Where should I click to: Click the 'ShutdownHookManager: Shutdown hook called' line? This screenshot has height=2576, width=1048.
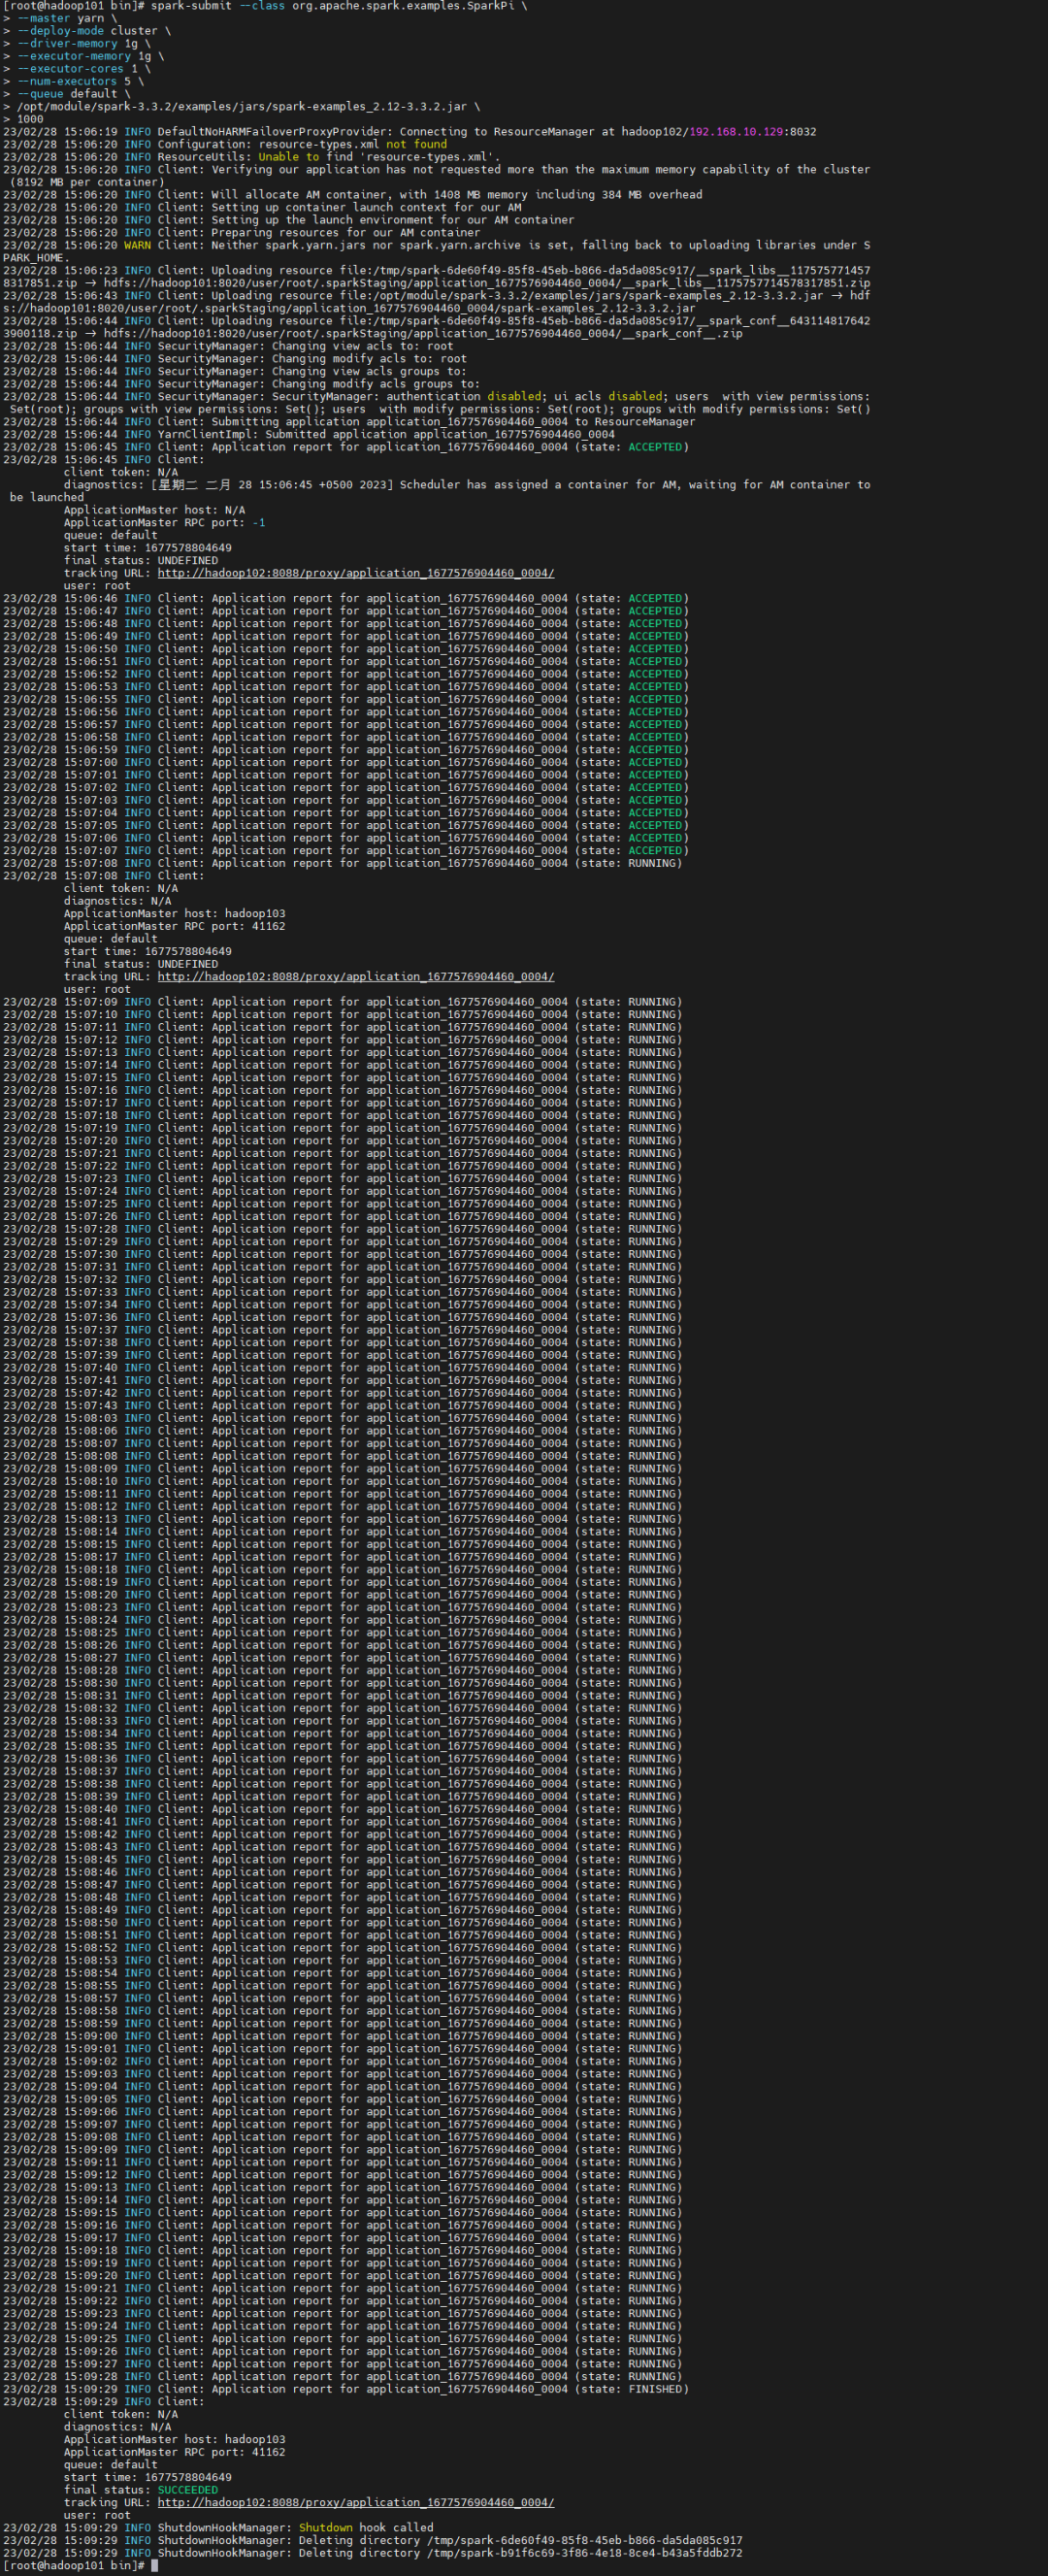[x=218, y=2527]
